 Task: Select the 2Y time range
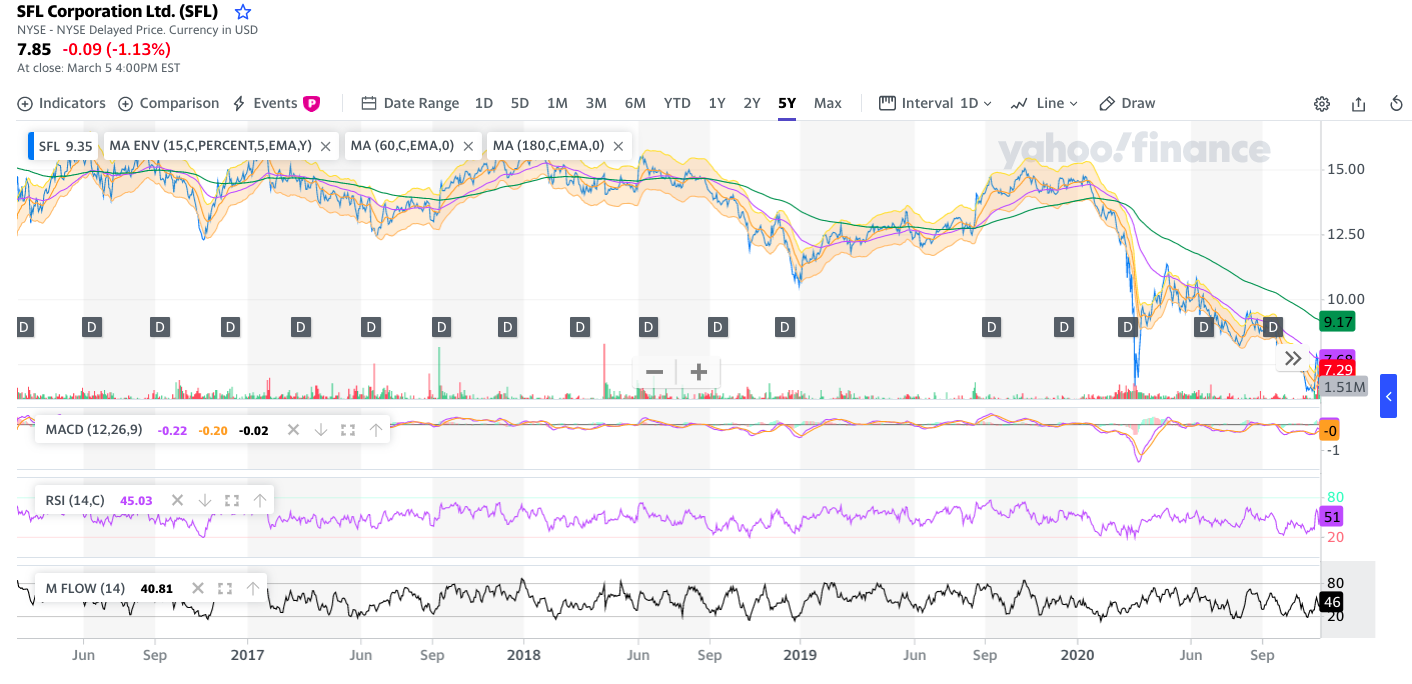coord(752,103)
